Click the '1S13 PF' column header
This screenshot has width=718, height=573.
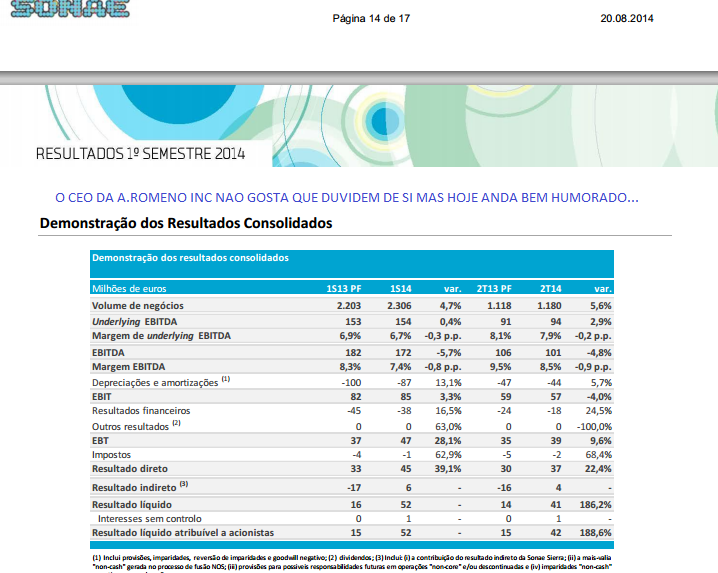(343, 289)
